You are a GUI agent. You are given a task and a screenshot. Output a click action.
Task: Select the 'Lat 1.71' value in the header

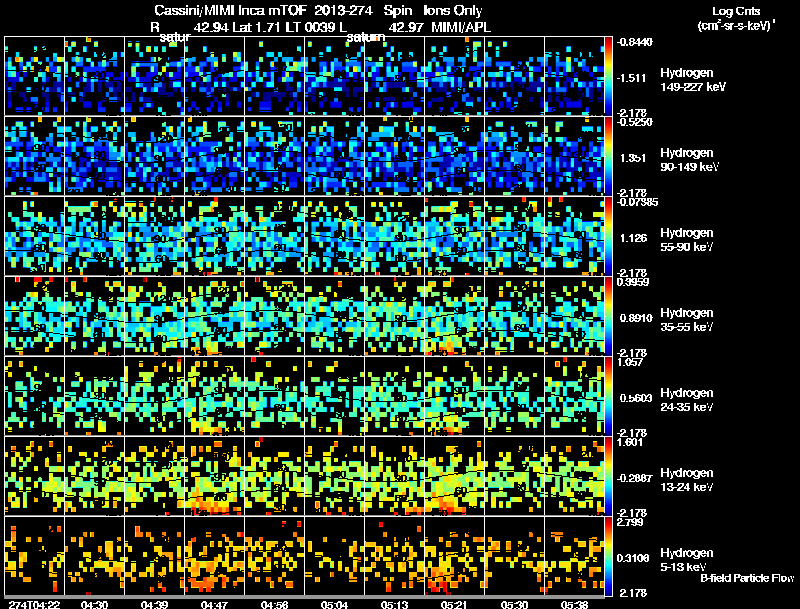pyautogui.click(x=257, y=27)
